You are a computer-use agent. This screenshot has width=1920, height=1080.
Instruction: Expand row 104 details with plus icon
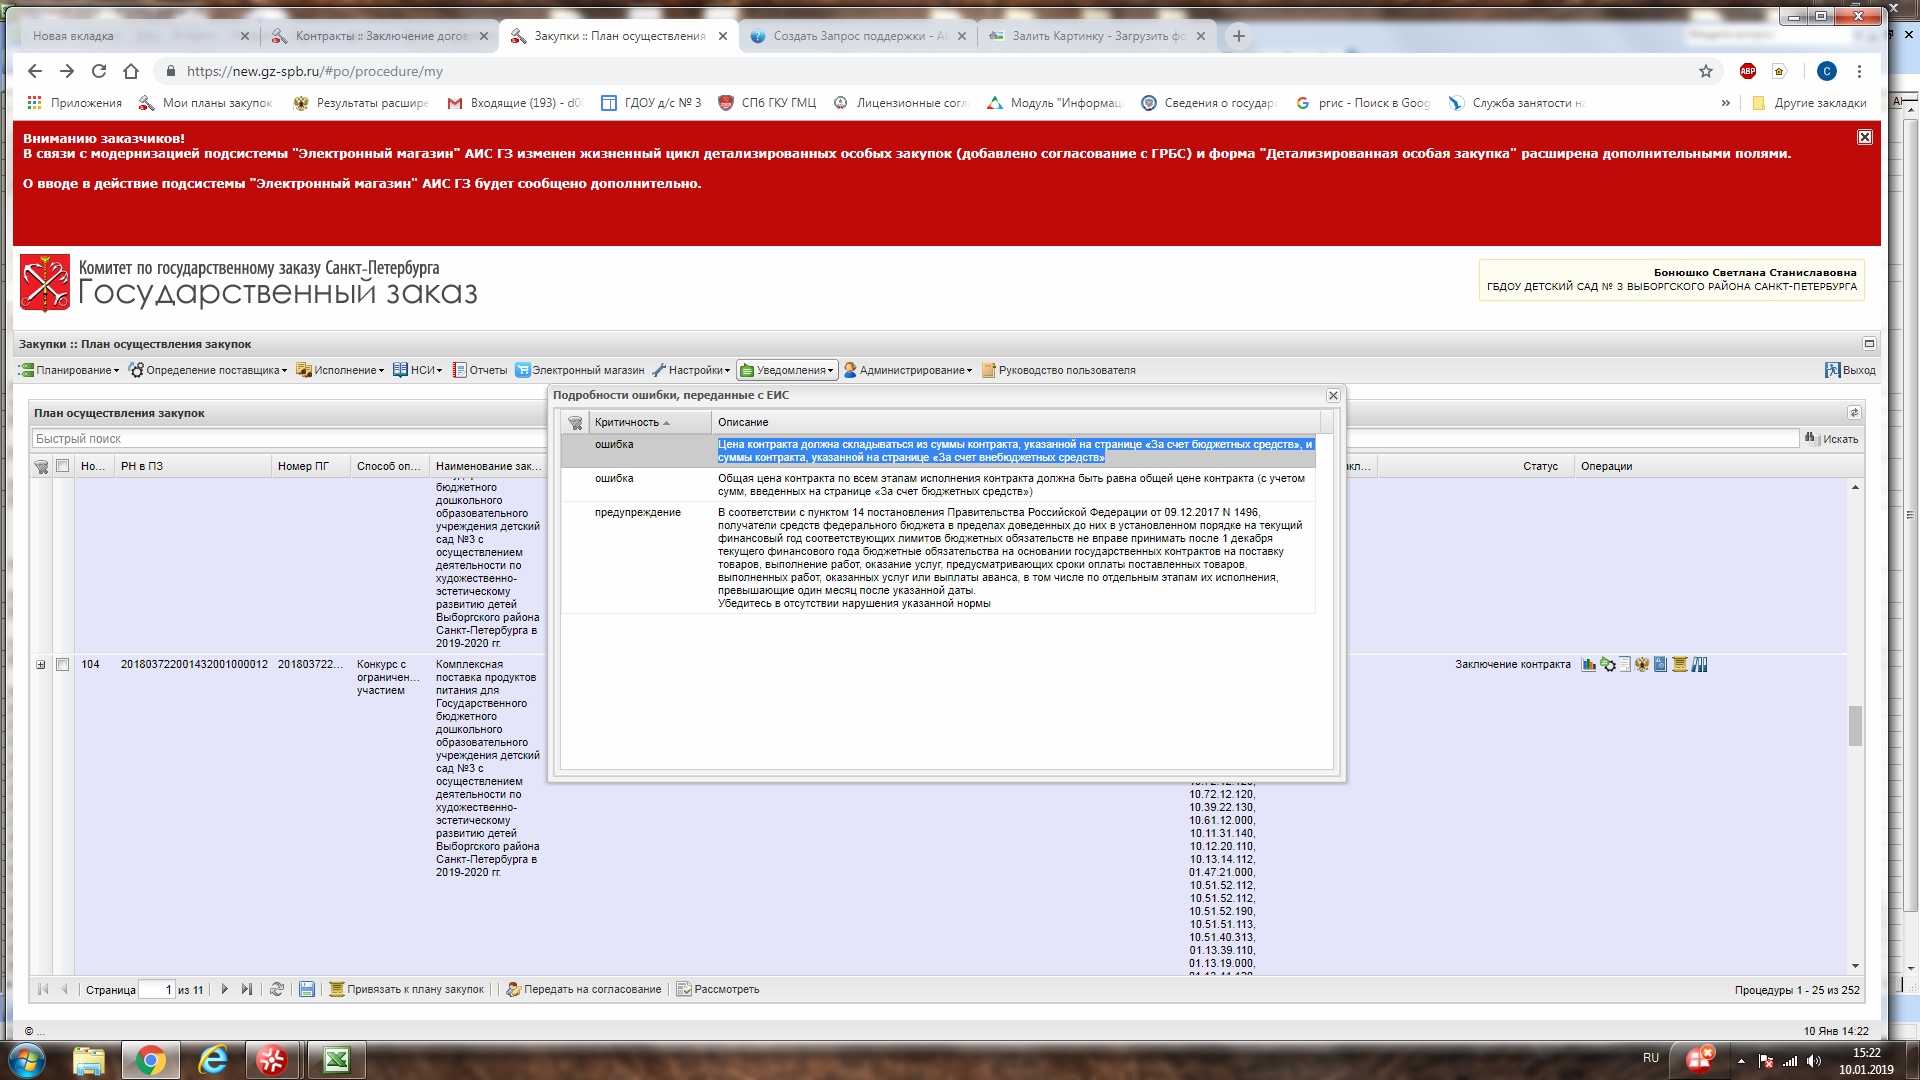point(41,665)
